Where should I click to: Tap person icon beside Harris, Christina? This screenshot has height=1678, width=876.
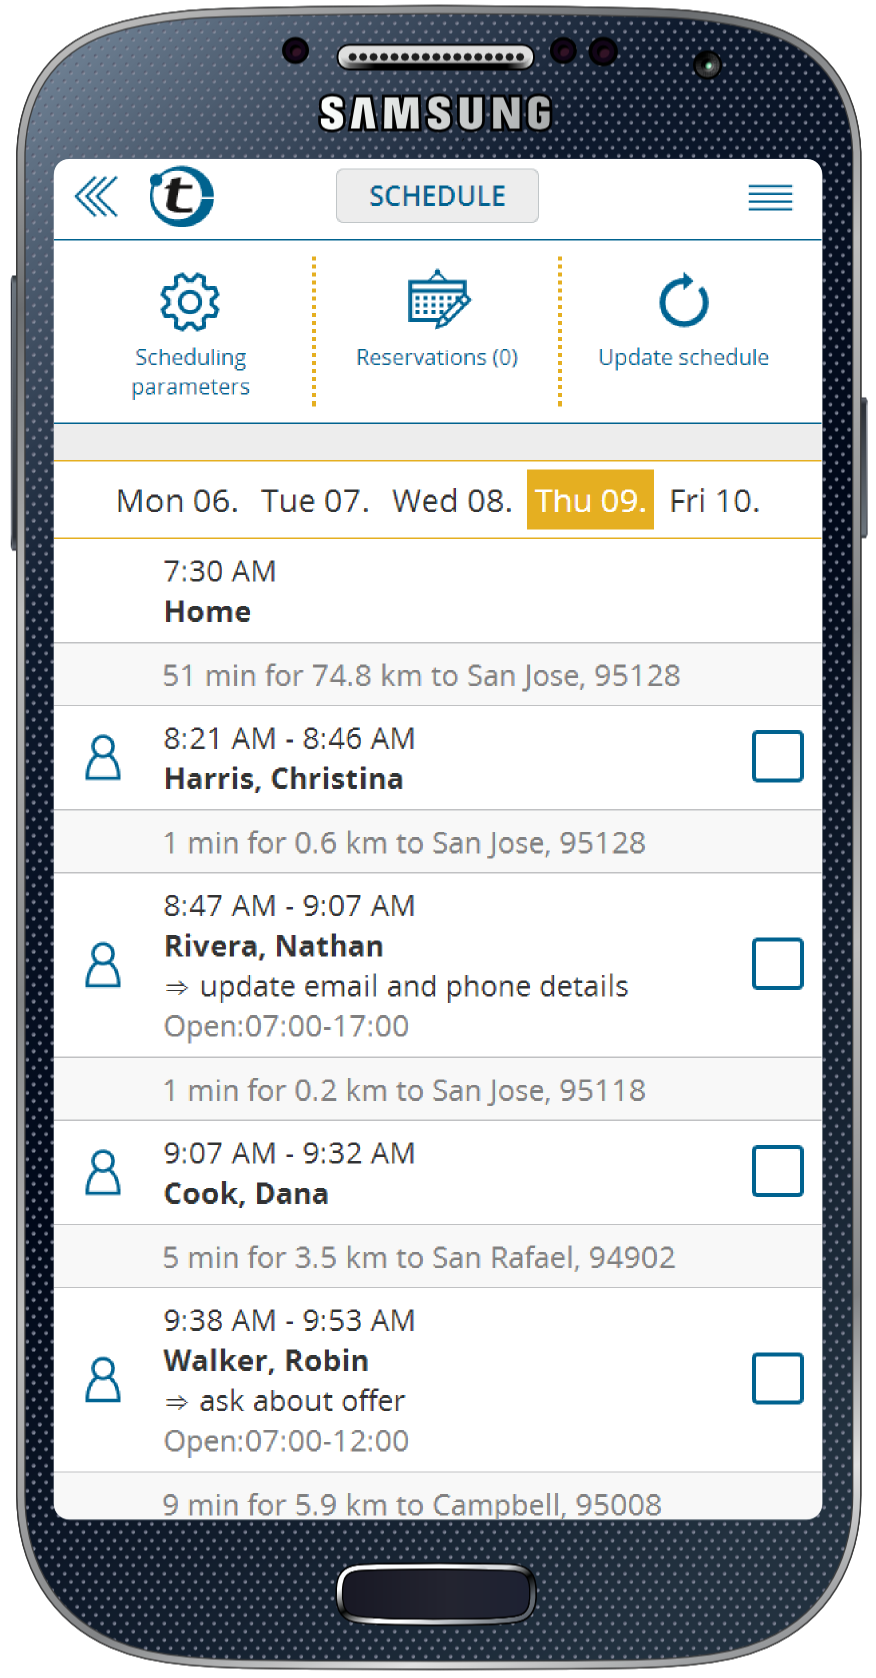tap(103, 758)
